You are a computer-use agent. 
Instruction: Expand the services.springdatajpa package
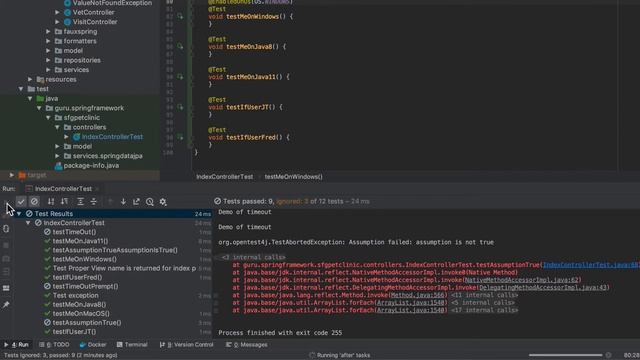click(x=57, y=156)
